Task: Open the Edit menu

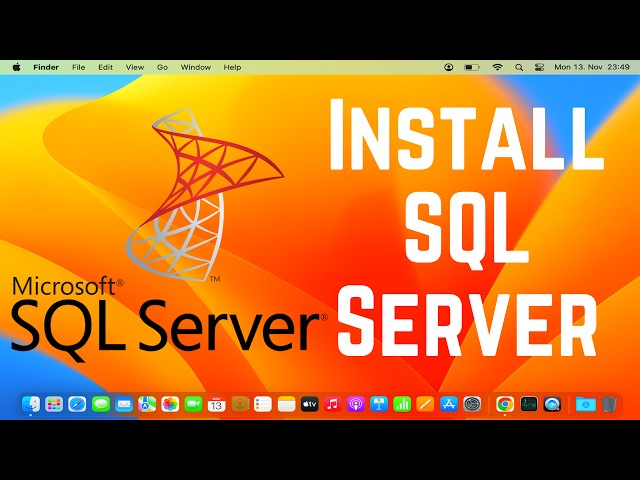Action: pos(105,67)
